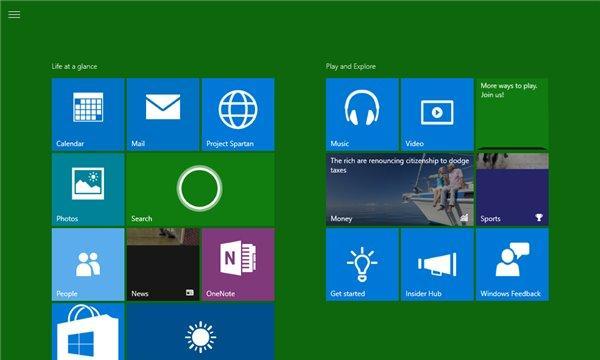Open the Insider Hub megaphone tile
Screen dimensions: 600x360
tap(437, 264)
